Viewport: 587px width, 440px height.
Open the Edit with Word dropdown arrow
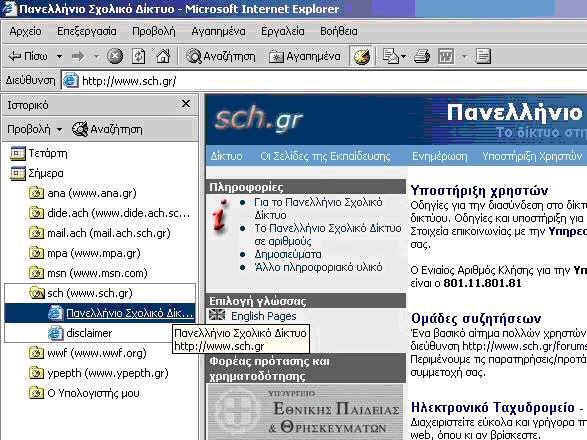pyautogui.click(x=464, y=57)
